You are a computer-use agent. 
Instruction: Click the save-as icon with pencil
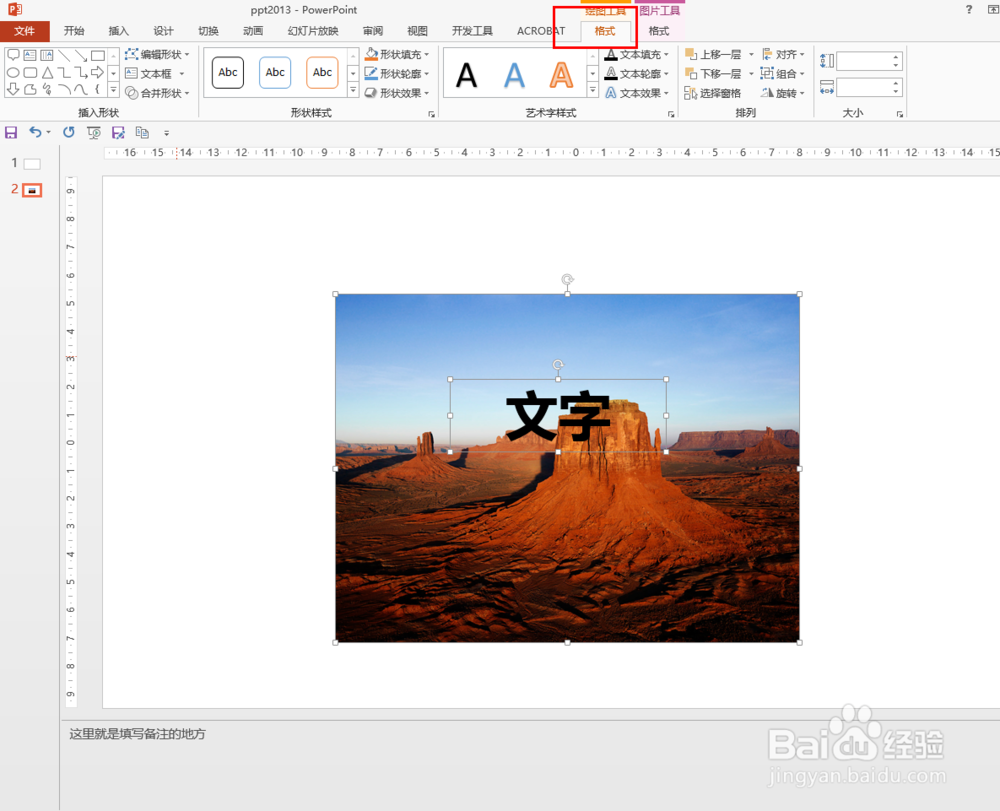point(118,133)
